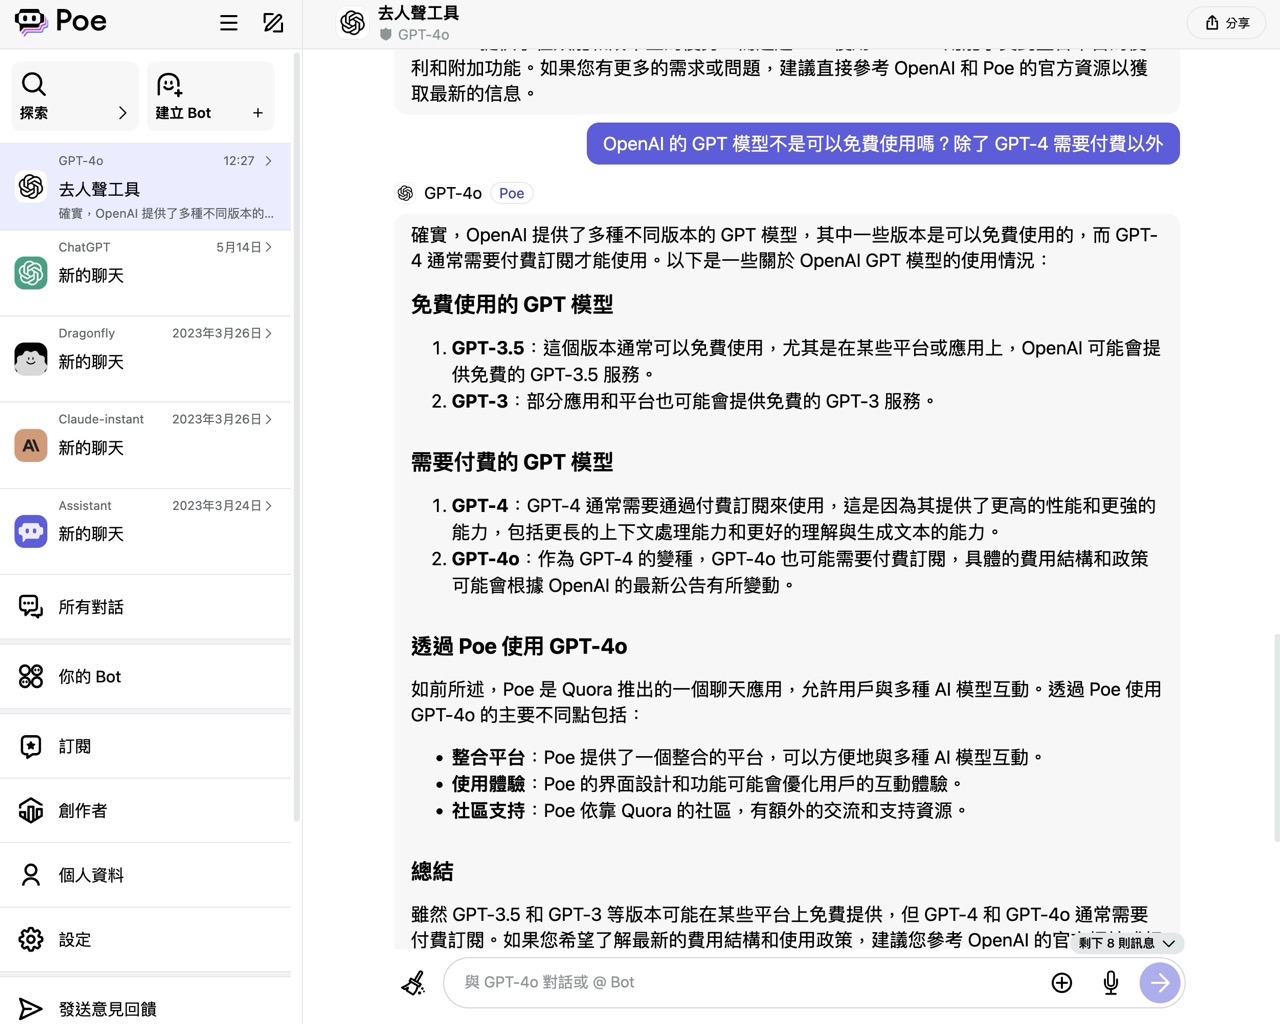1280x1024 pixels.
Task: Click the purple send arrow button
Action: pos(1160,983)
